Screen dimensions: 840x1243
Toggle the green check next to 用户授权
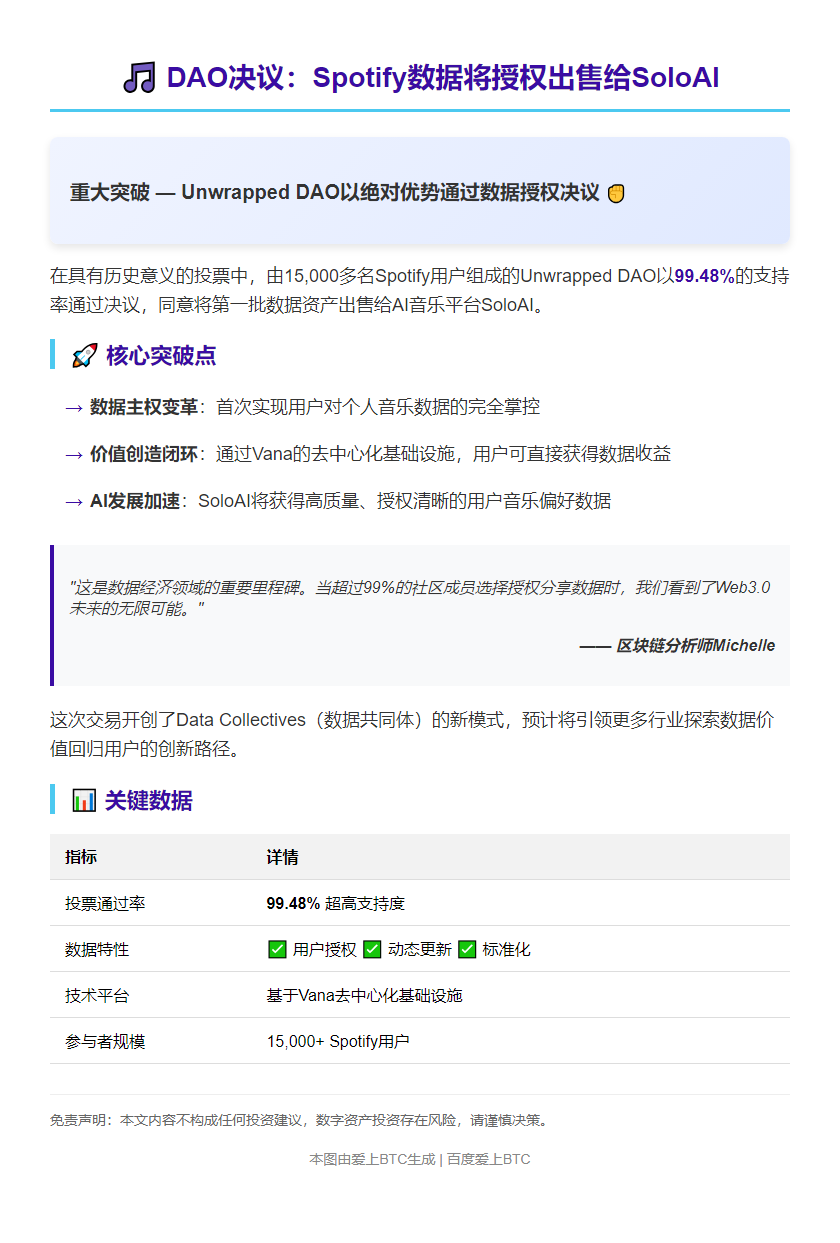tap(277, 949)
